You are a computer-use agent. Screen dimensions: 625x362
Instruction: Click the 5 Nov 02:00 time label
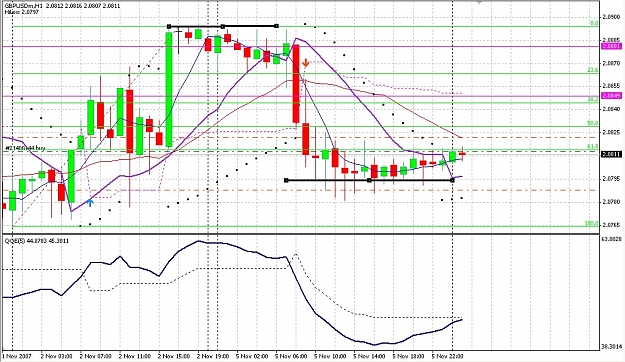[x=252, y=356]
